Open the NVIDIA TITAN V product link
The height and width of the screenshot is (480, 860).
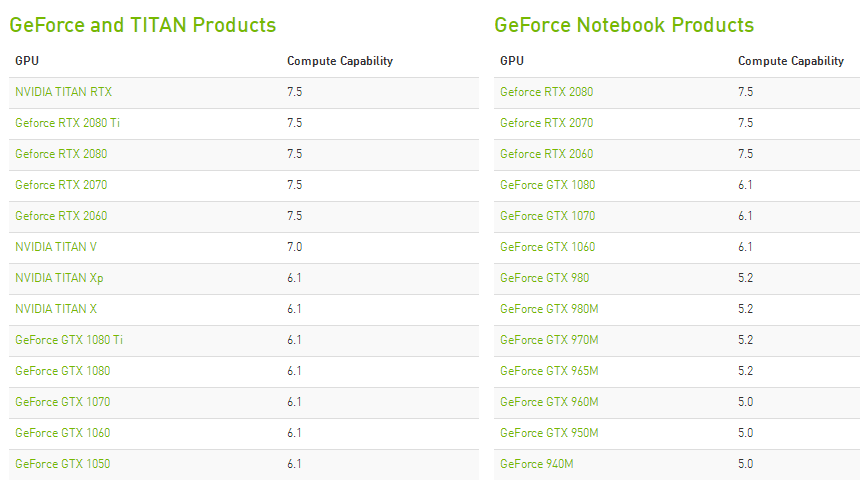[56, 247]
